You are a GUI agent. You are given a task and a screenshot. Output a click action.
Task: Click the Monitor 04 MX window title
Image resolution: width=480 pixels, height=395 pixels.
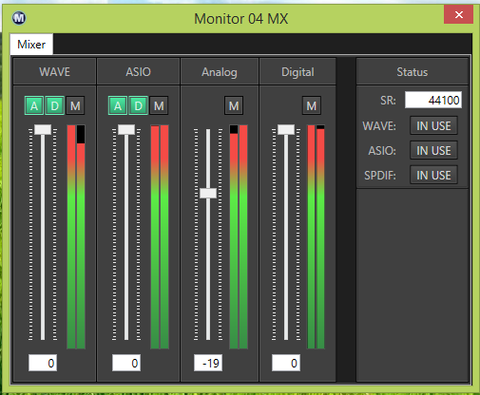[241, 19]
